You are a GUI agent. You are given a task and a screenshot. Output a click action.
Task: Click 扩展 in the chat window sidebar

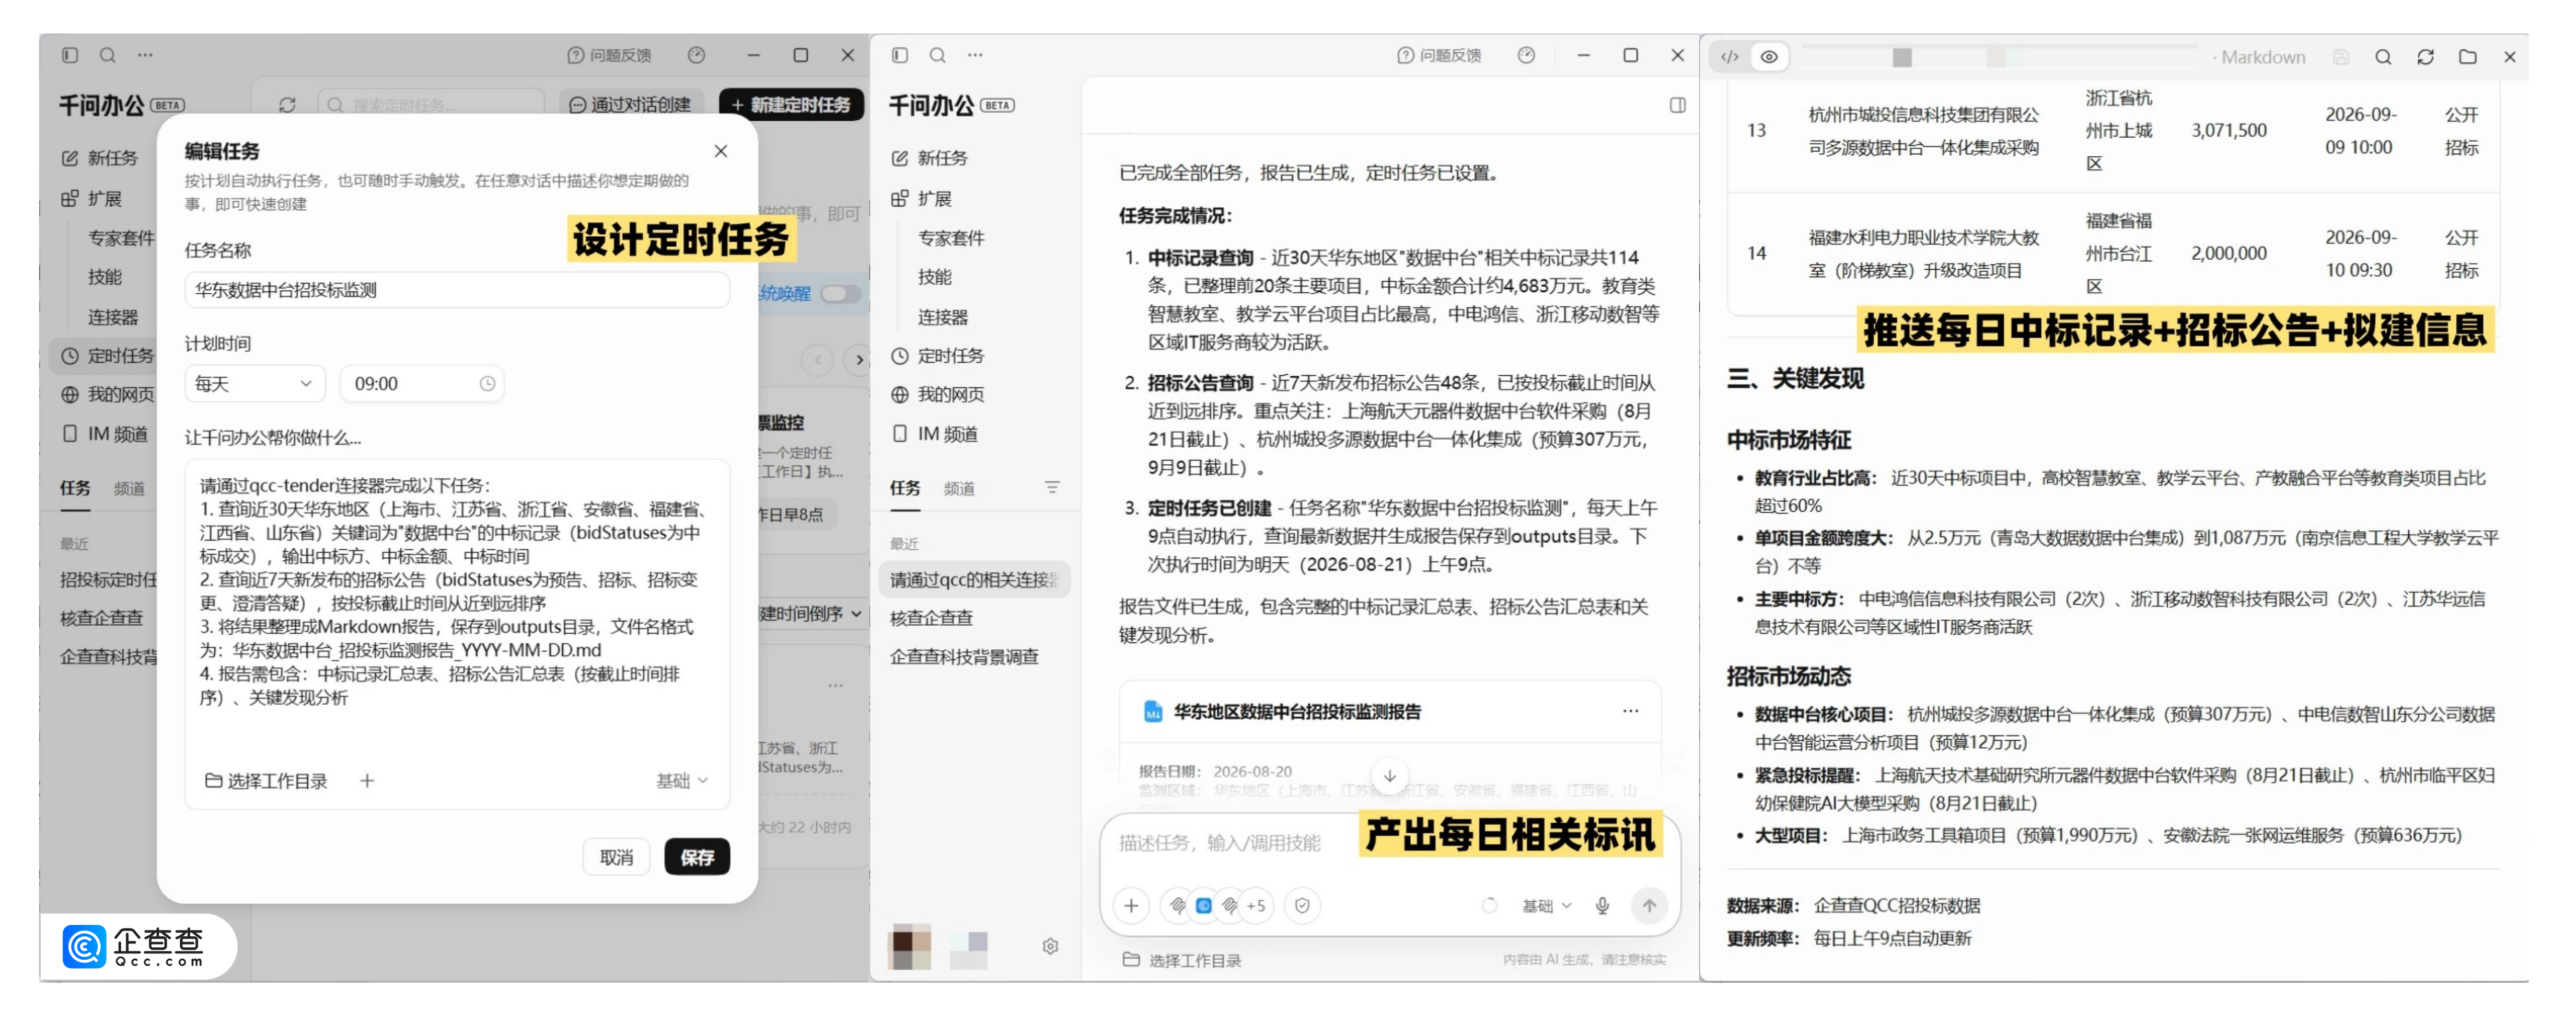tap(922, 198)
